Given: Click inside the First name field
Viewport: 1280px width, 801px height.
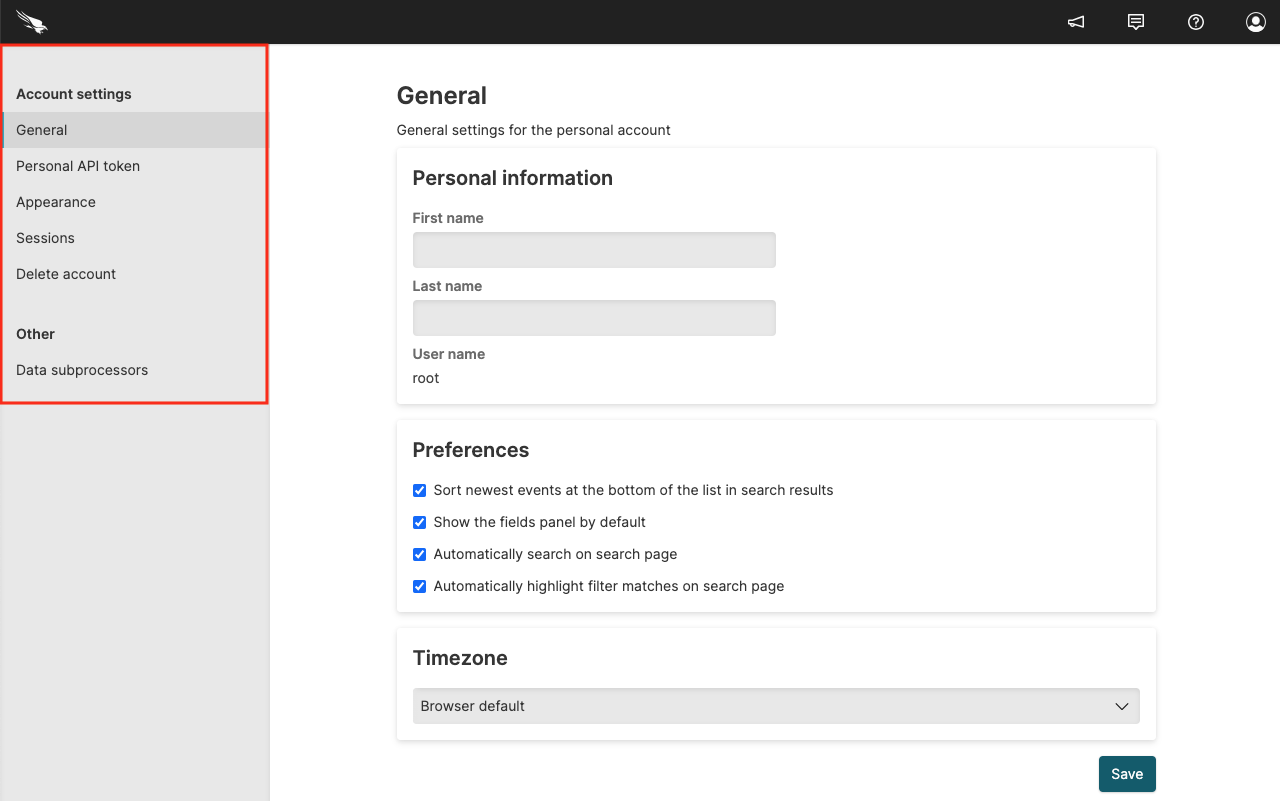Looking at the screenshot, I should pyautogui.click(x=594, y=250).
